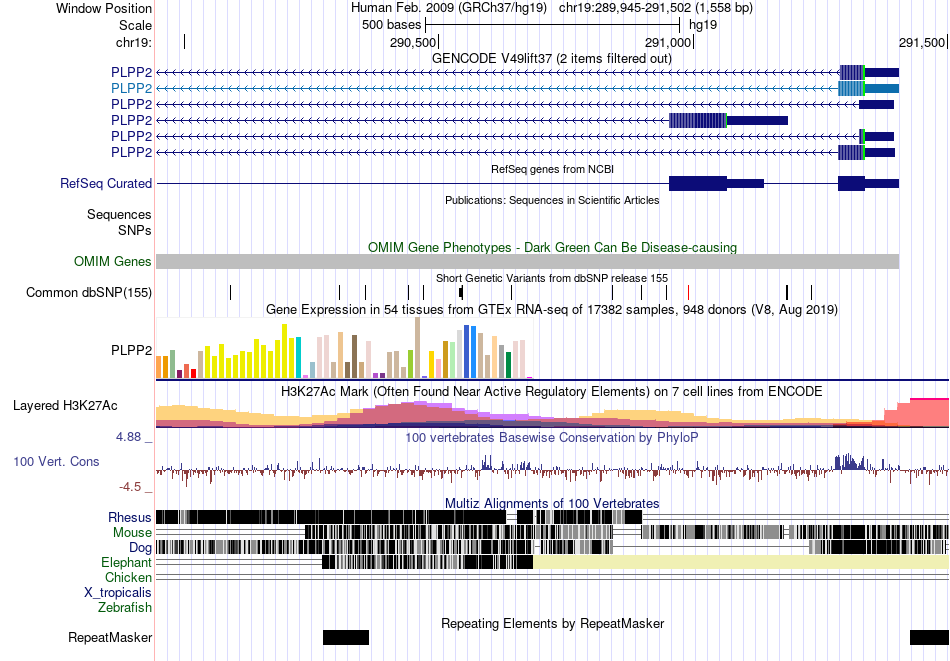Click the 100 Vert. Cons track label
Image resolution: width=950 pixels, height=661 pixels.
[56, 462]
